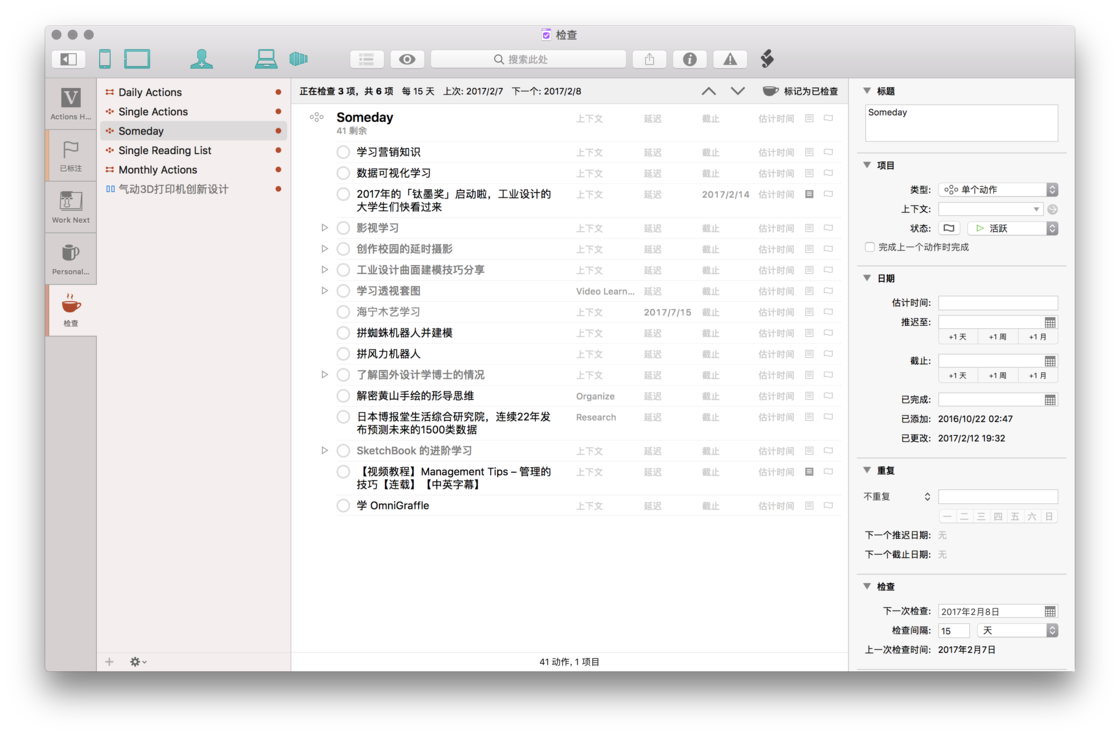Collapse the 检查 inspector section

click(x=867, y=586)
